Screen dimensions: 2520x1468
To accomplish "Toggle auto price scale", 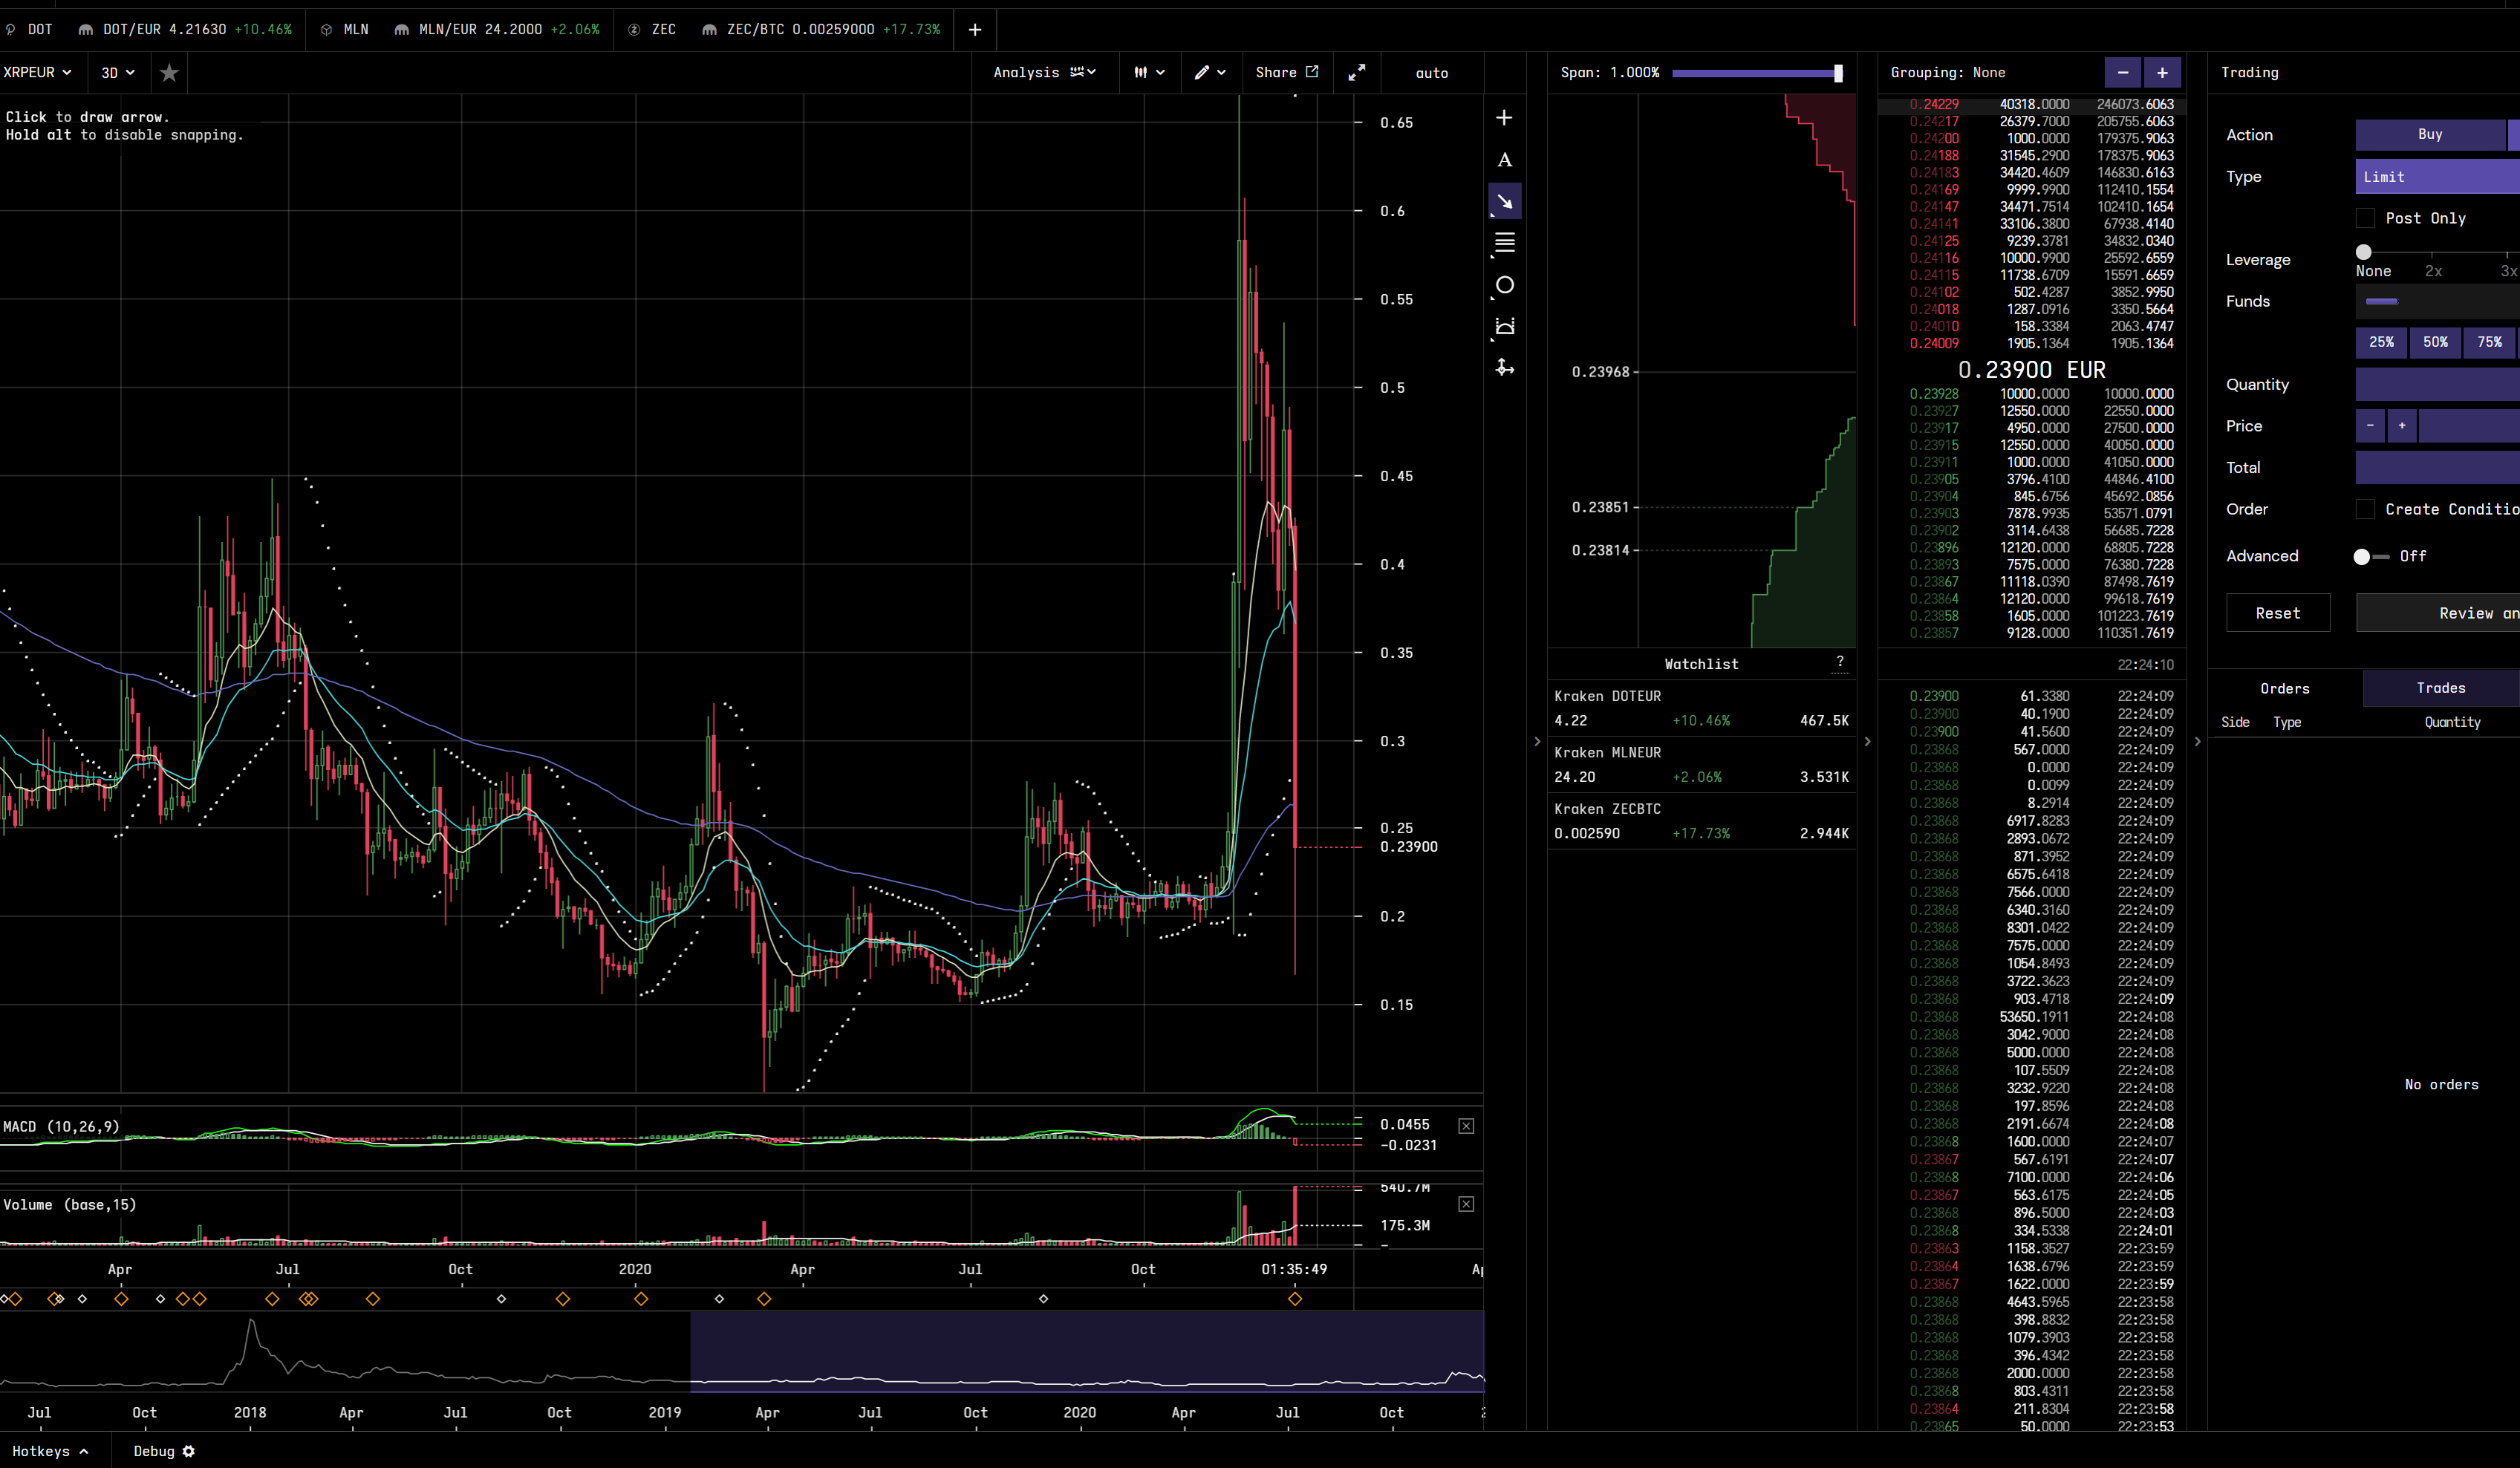I will tap(1431, 72).
